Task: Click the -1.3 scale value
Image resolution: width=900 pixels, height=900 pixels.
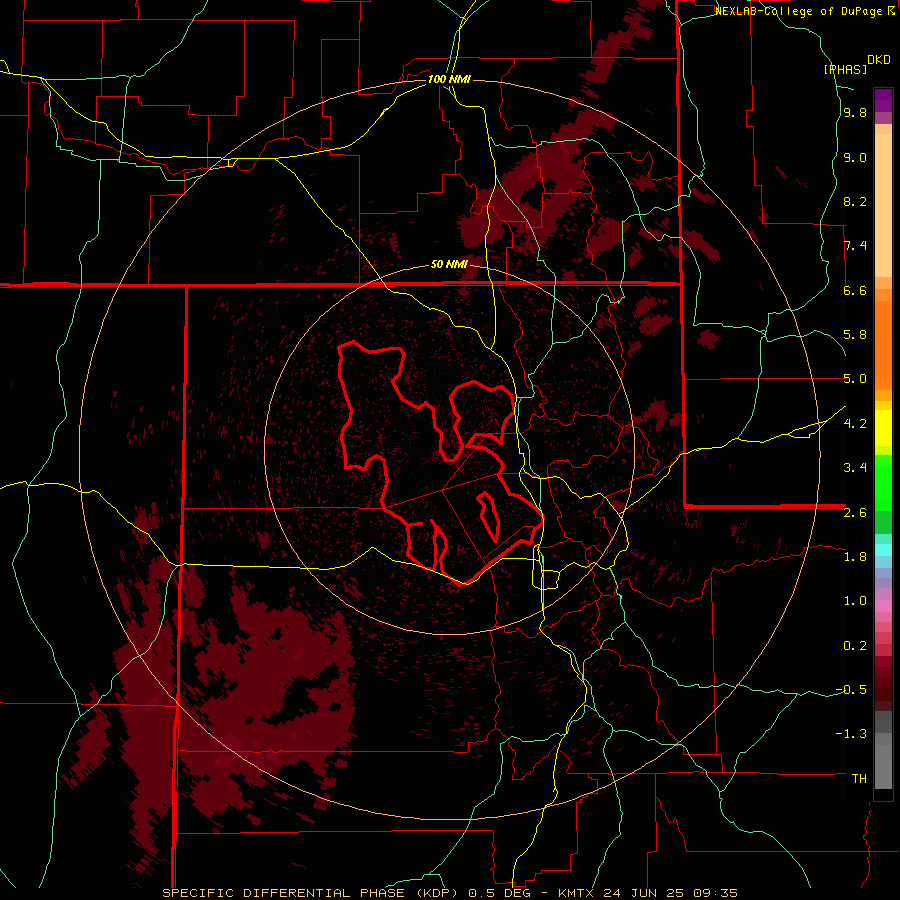Action: [851, 734]
